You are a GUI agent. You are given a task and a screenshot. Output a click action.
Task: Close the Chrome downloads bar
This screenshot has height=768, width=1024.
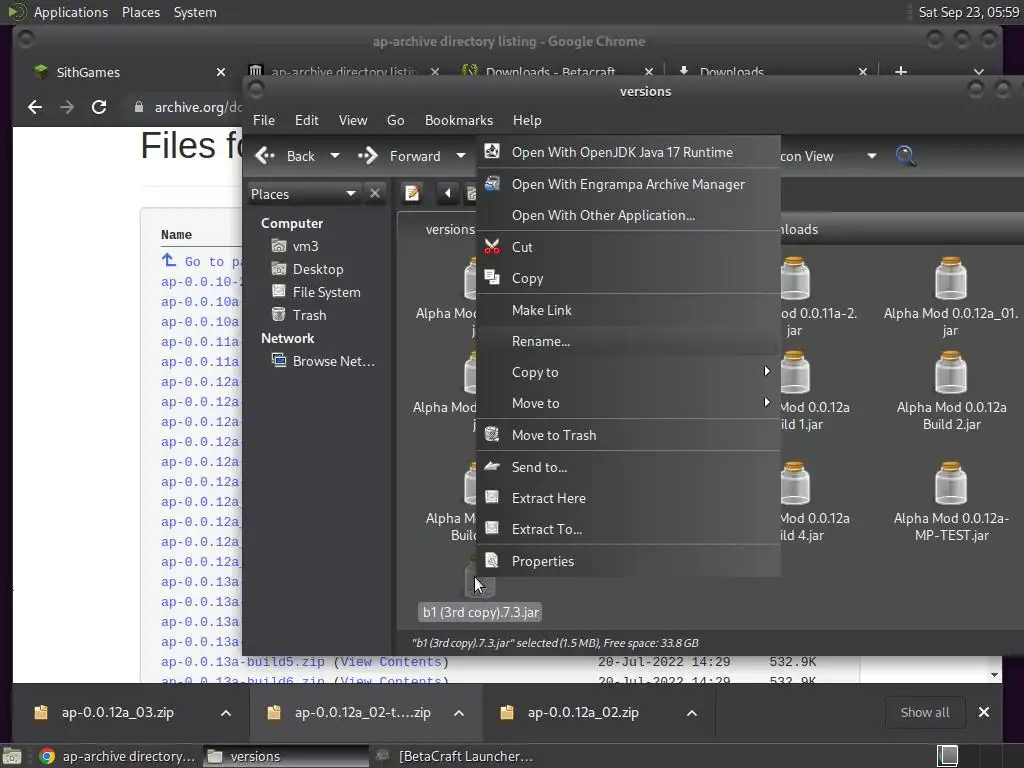point(984,712)
